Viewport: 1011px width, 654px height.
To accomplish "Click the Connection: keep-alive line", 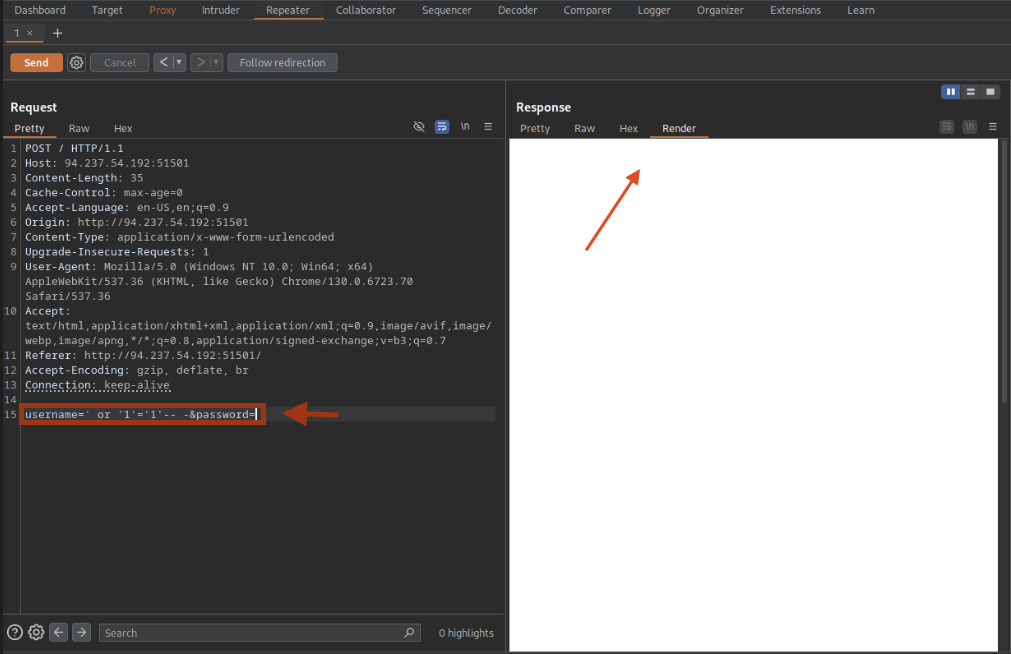I will pos(97,385).
